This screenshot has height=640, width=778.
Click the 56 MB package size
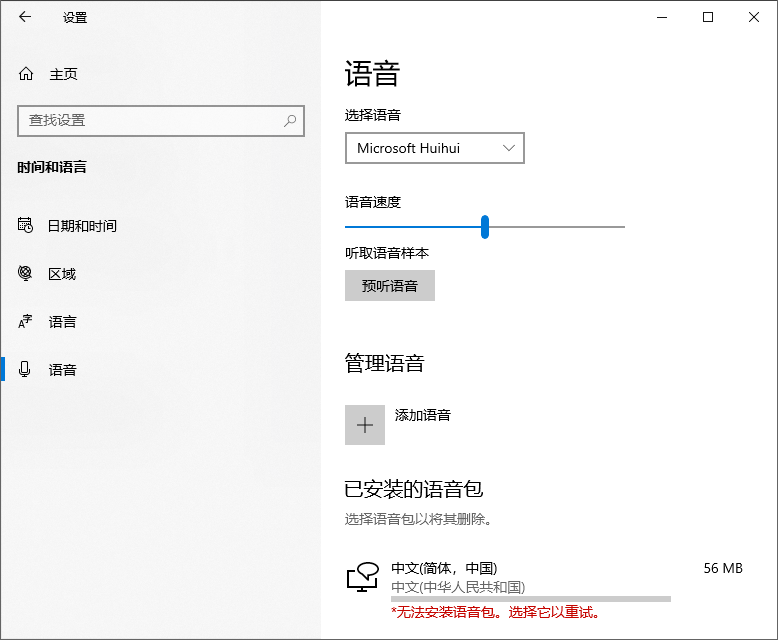[x=723, y=569]
